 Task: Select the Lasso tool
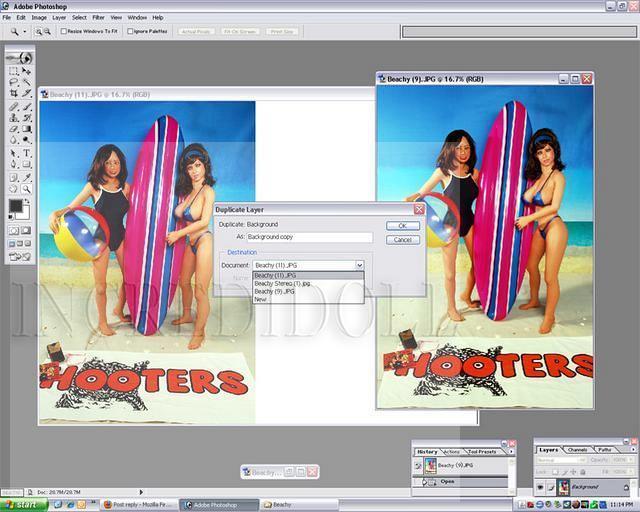click(13, 82)
